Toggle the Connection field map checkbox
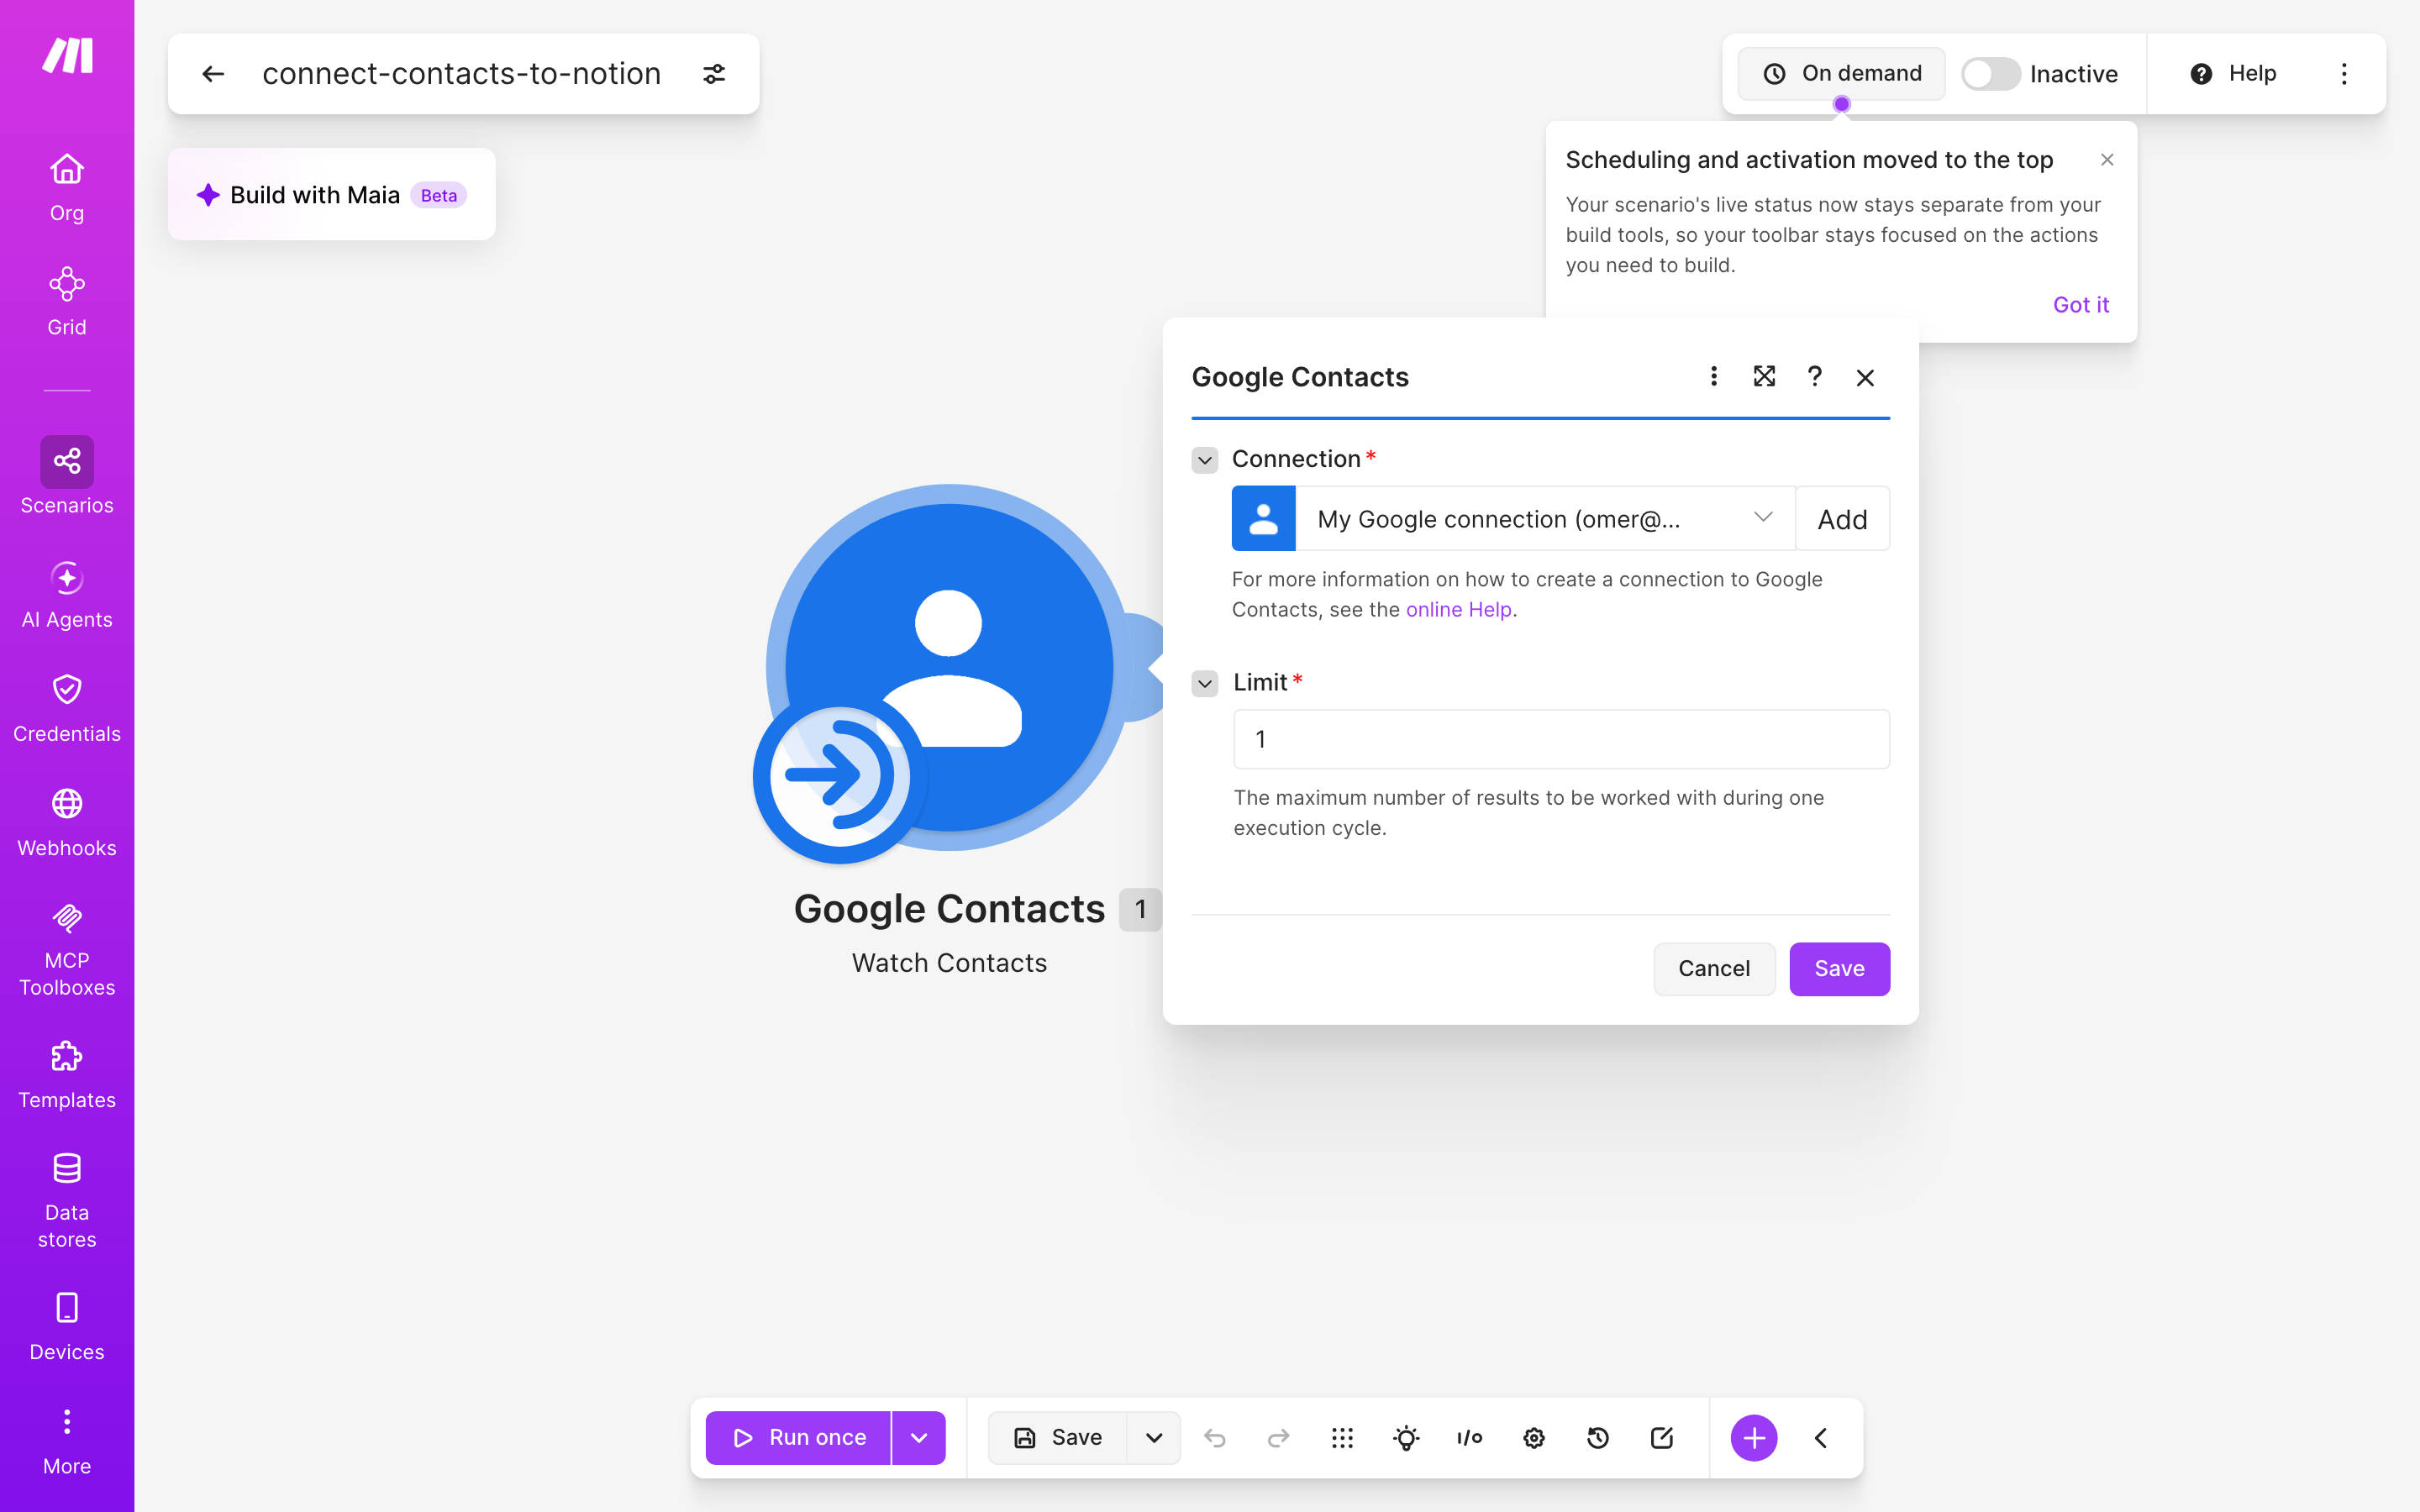This screenshot has width=2420, height=1512. (x=1205, y=460)
